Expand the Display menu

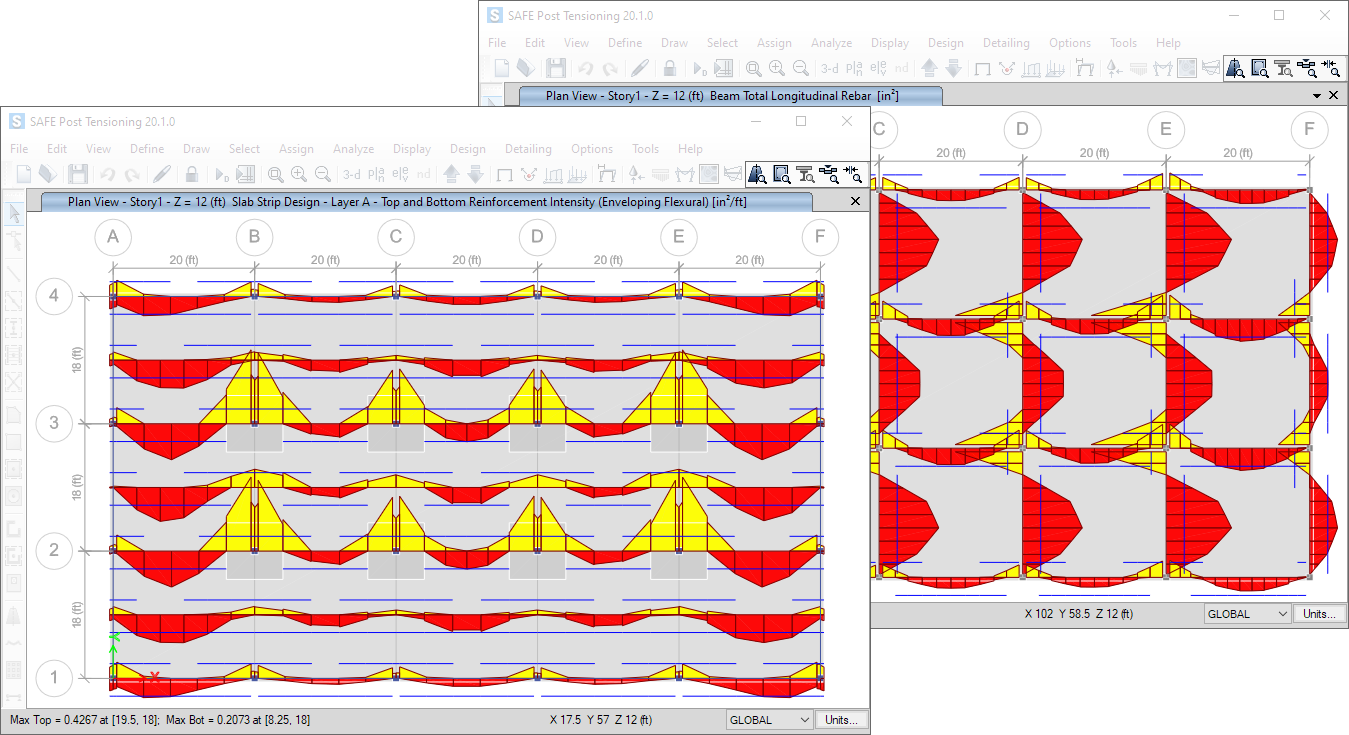[411, 148]
